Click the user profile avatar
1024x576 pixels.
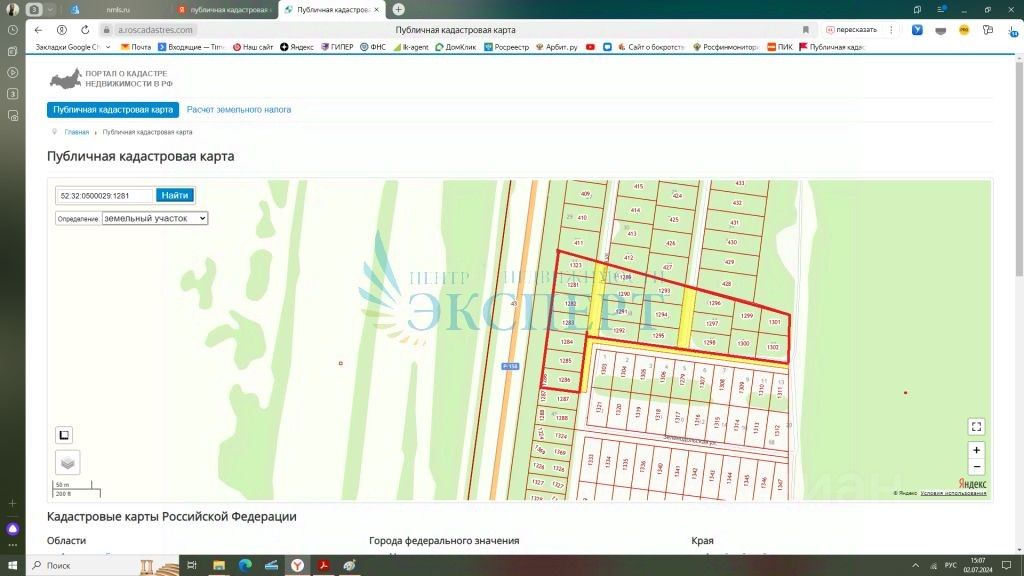click(x=12, y=9)
